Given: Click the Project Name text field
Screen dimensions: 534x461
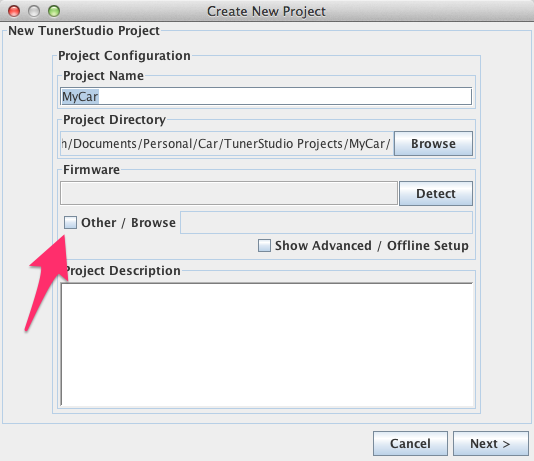Looking at the screenshot, I should click(x=266, y=97).
